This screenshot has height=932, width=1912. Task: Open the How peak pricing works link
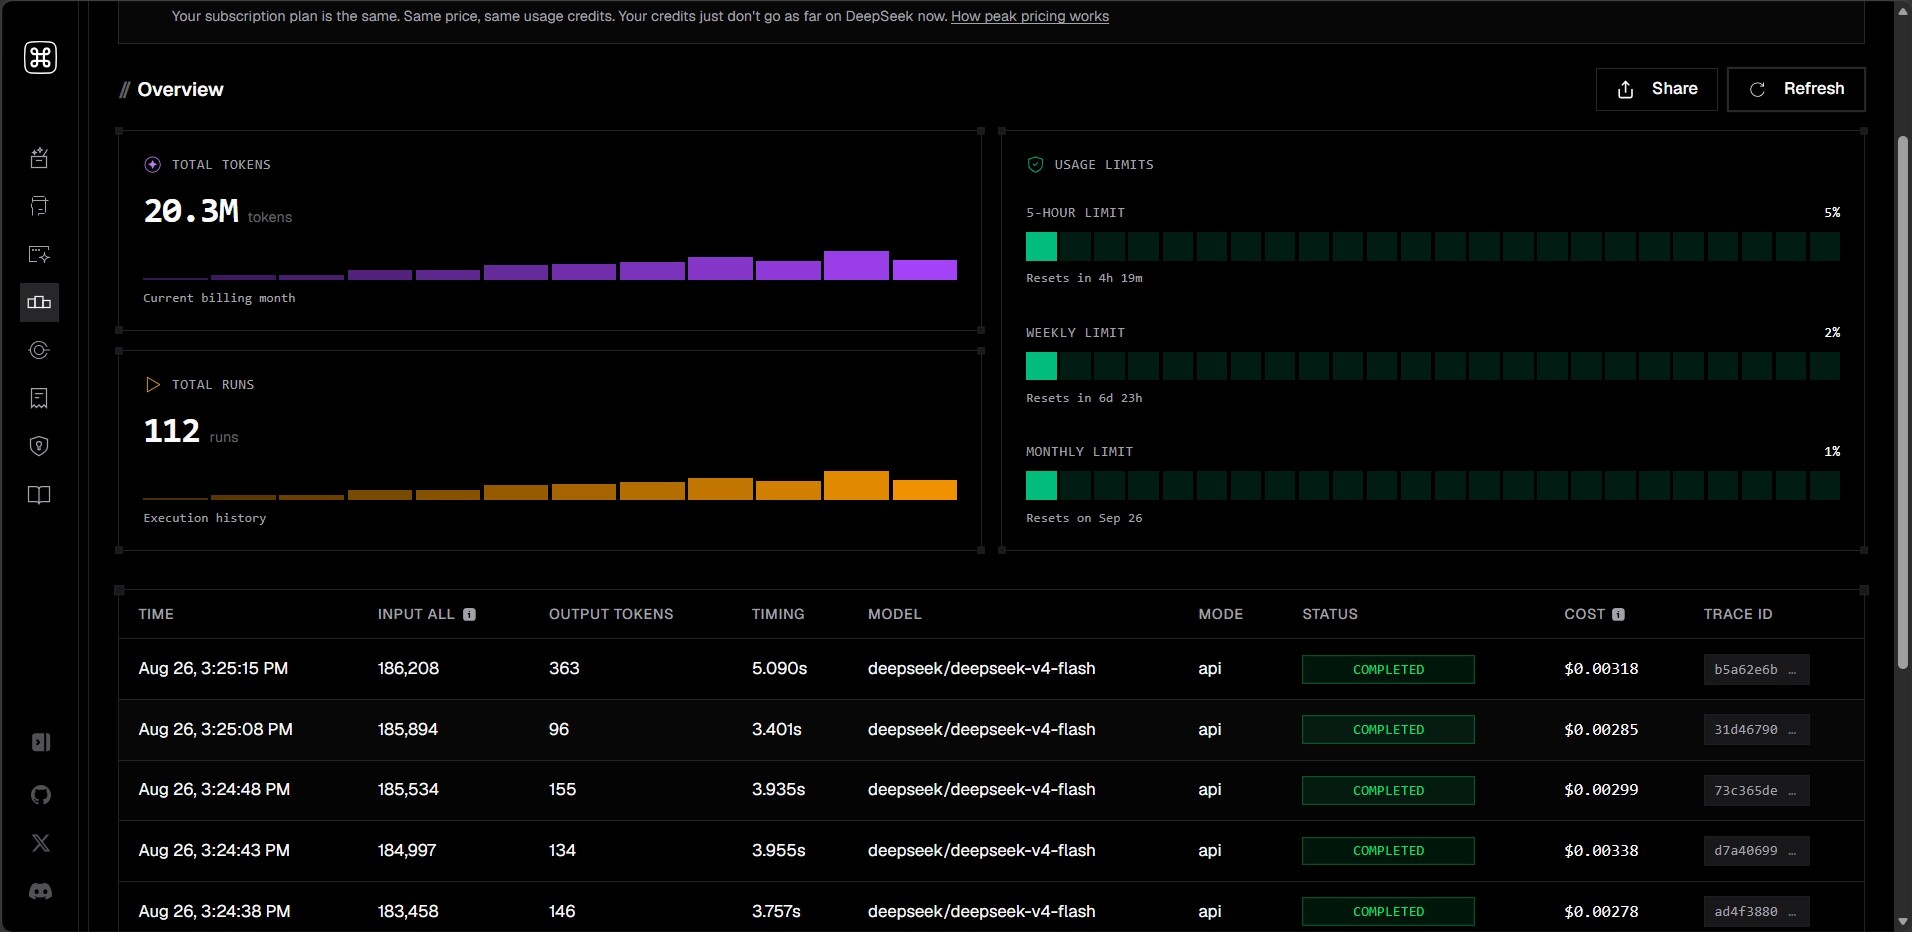(x=1030, y=16)
